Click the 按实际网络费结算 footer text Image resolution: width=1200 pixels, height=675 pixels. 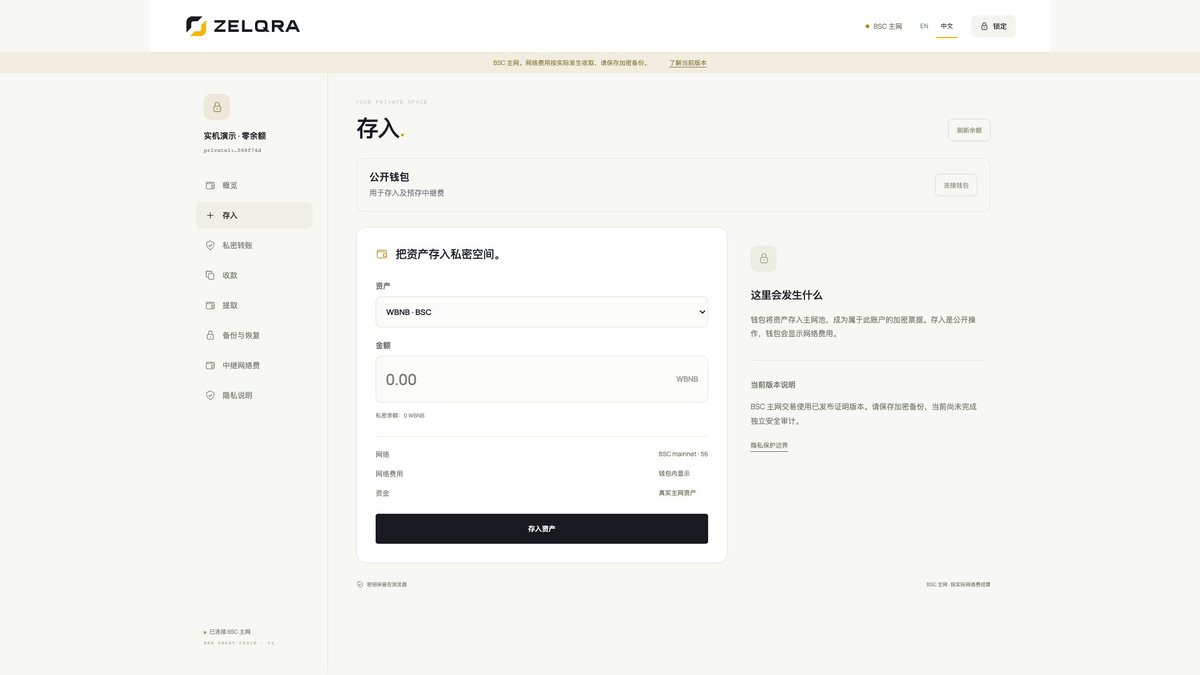(x=970, y=584)
